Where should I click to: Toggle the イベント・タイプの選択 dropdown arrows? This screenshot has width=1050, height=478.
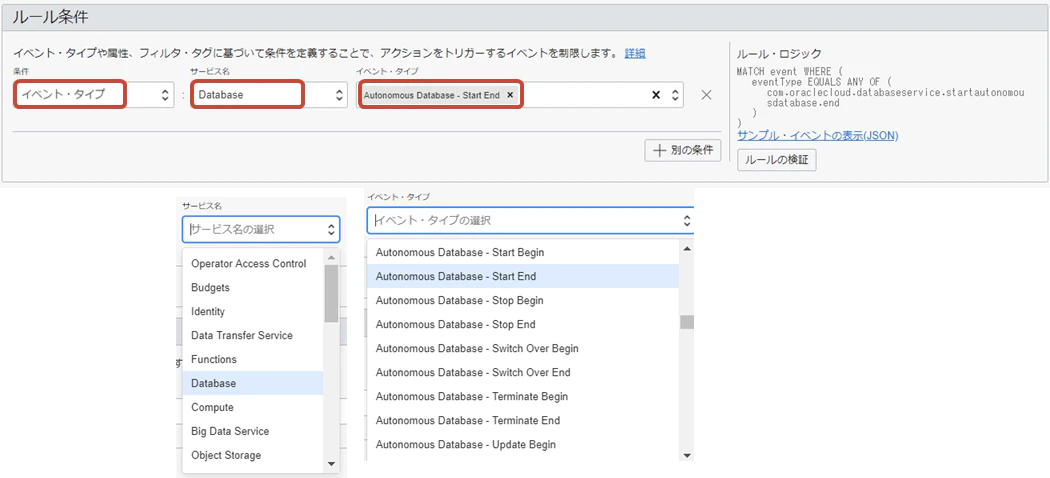point(686,220)
